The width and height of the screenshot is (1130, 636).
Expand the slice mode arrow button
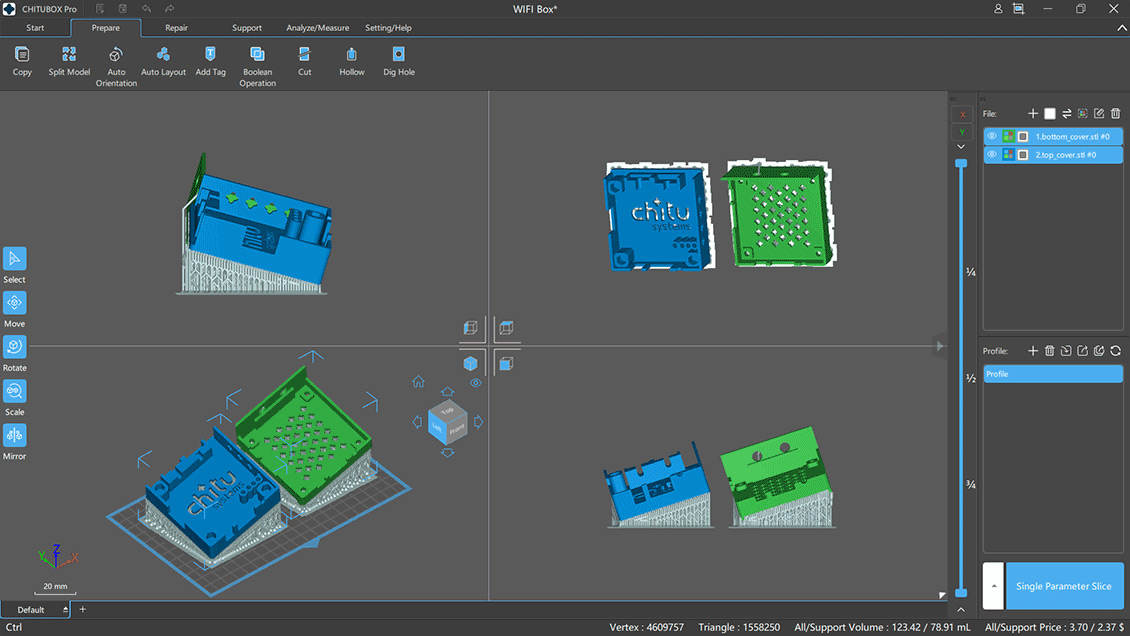[x=993, y=586]
